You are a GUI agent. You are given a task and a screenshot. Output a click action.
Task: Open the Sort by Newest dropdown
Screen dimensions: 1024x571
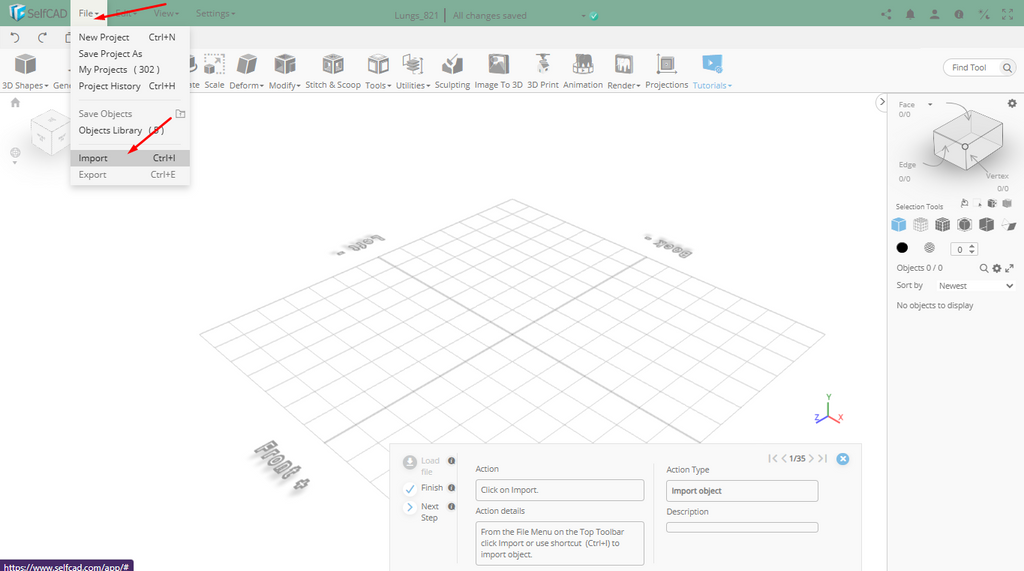[x=975, y=286]
